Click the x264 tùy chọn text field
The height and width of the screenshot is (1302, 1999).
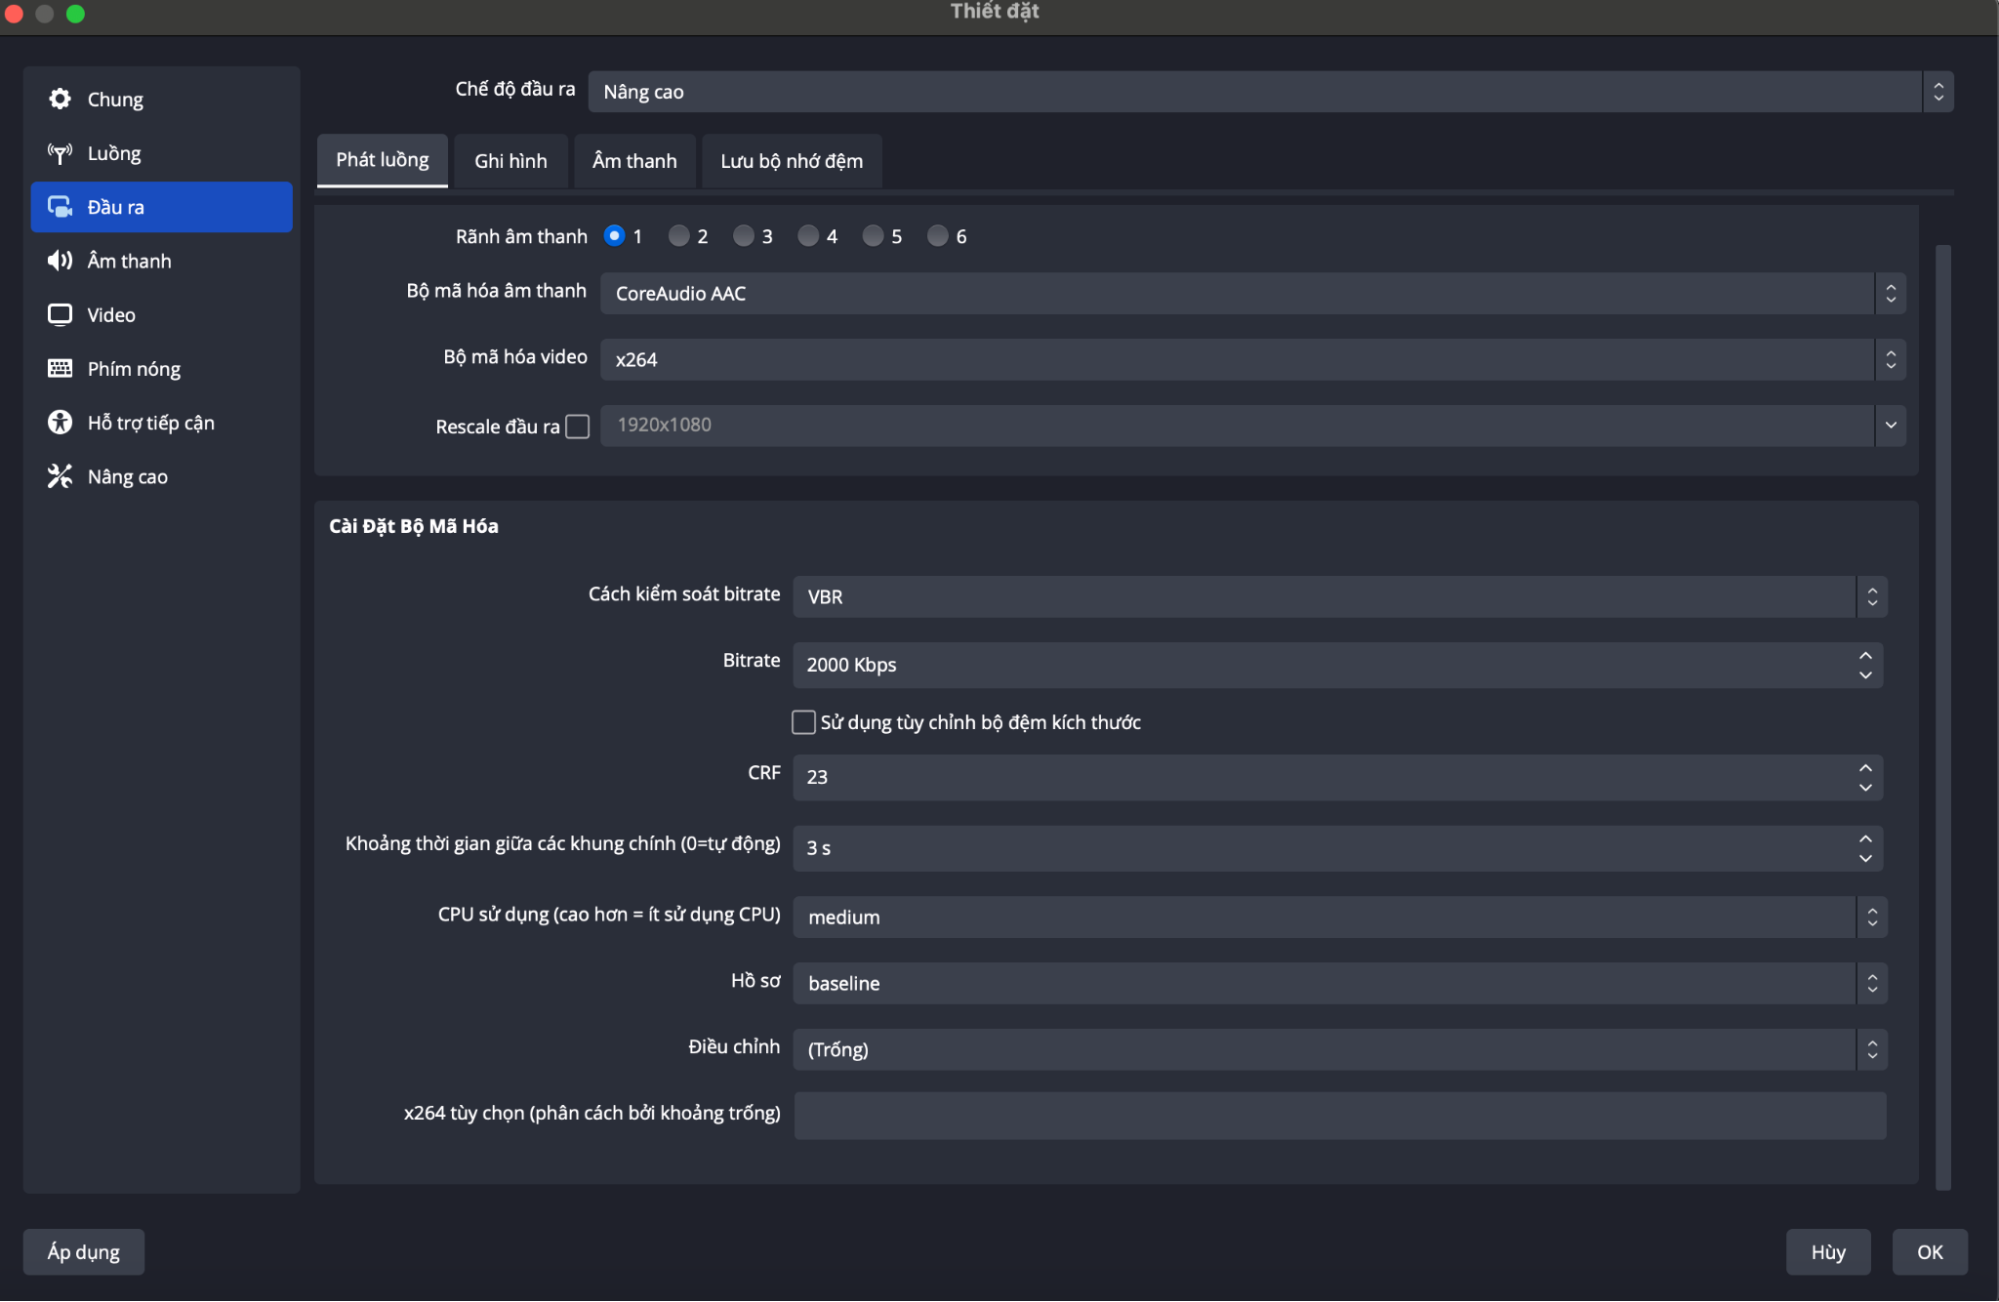click(x=1340, y=1115)
